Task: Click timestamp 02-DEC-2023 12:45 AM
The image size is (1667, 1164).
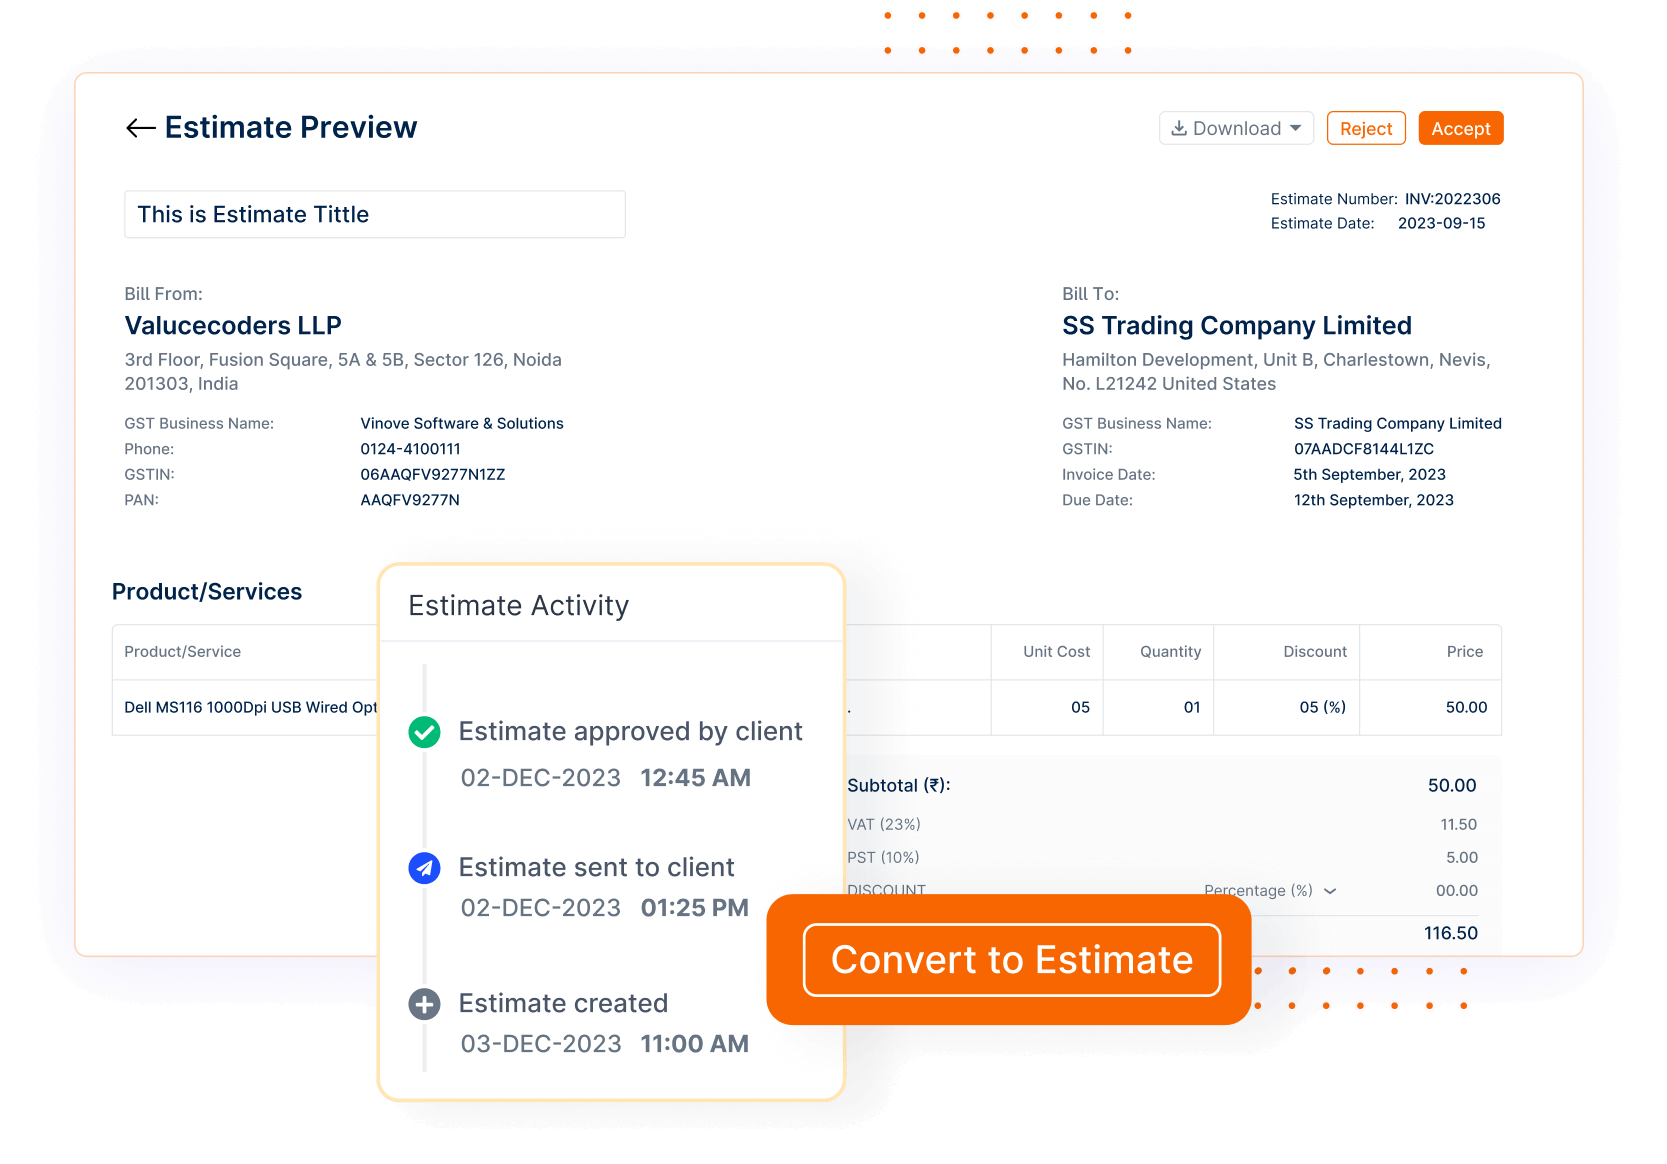Action: tap(605, 778)
